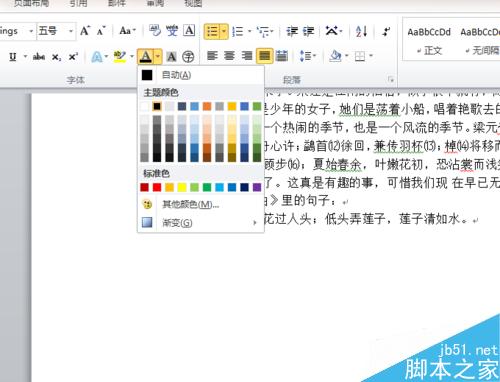Image resolution: width=500 pixels, height=382 pixels.
Task: Click the Distributed alignment icon
Action: [x=282, y=56]
